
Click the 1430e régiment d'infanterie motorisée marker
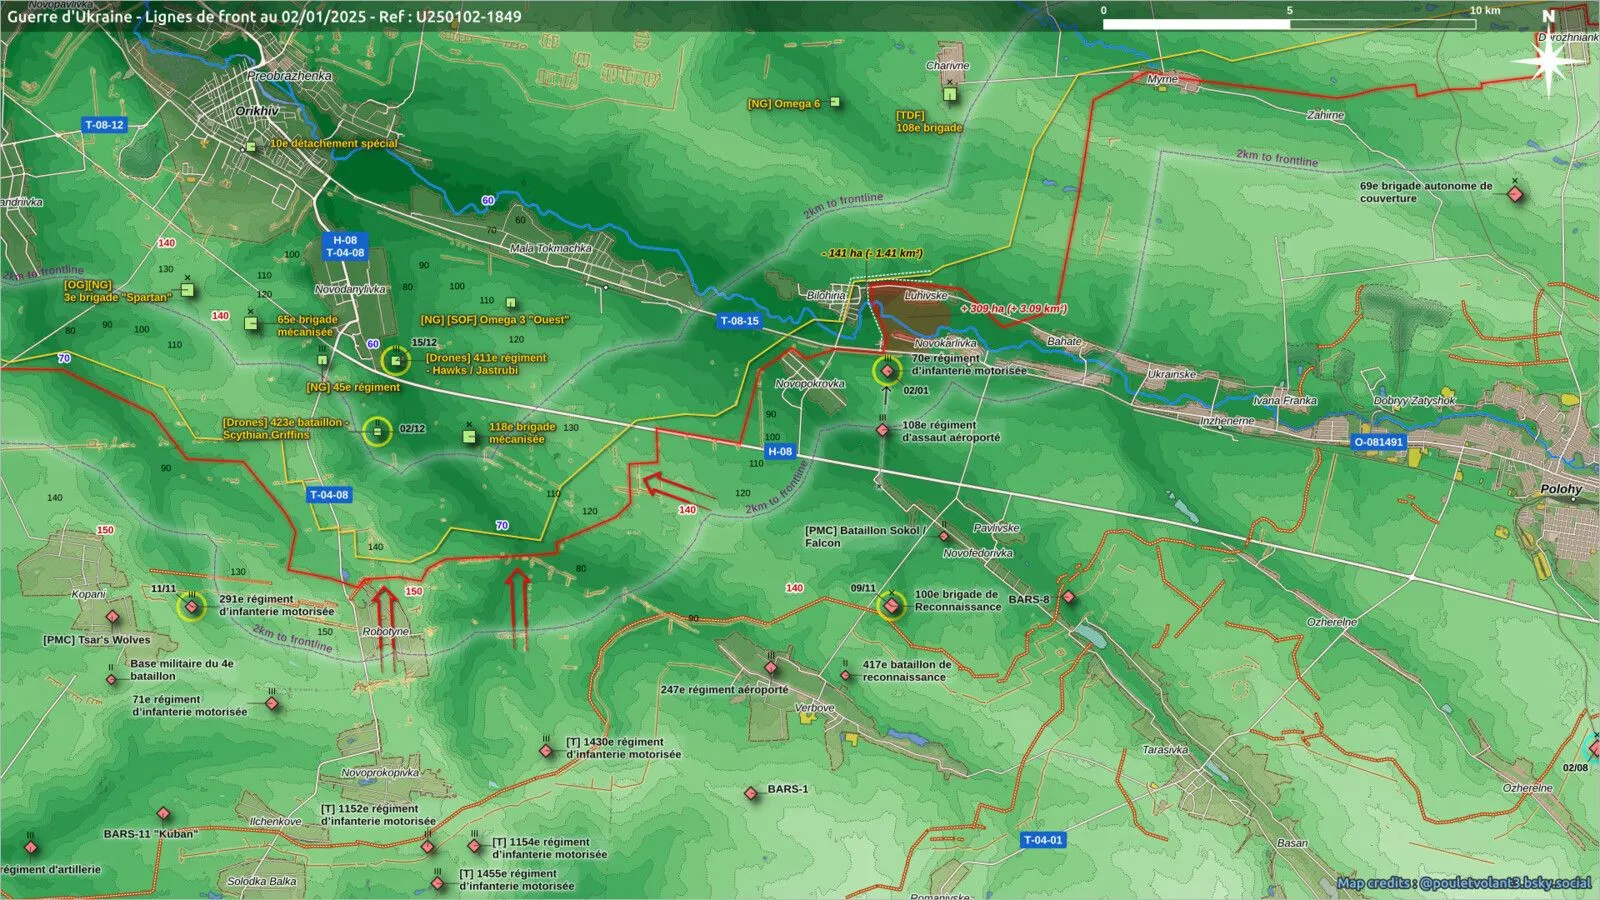pos(546,750)
